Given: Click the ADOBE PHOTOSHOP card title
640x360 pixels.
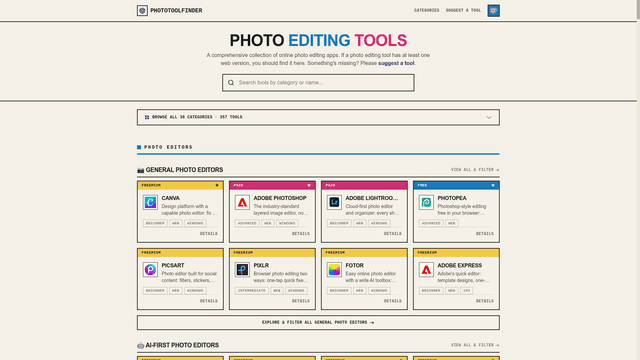Looking at the screenshot, I should [x=280, y=198].
